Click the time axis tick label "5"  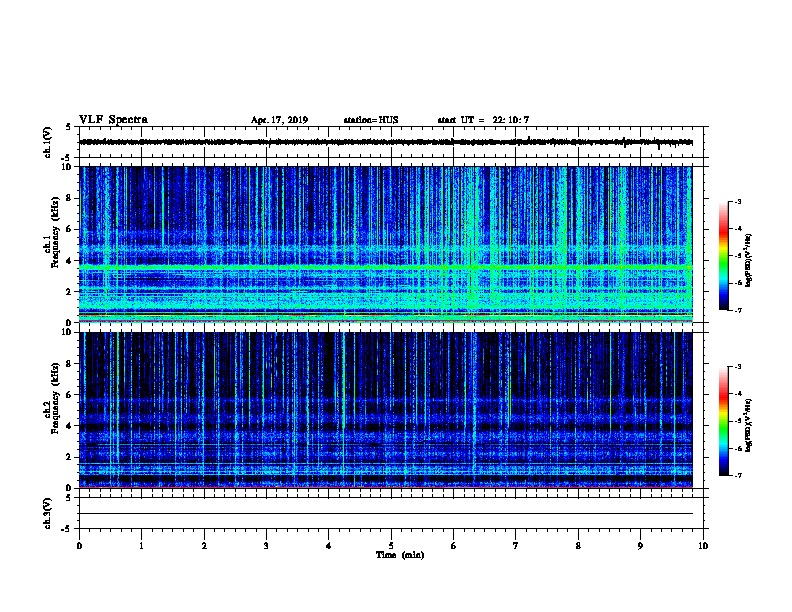[x=391, y=546]
